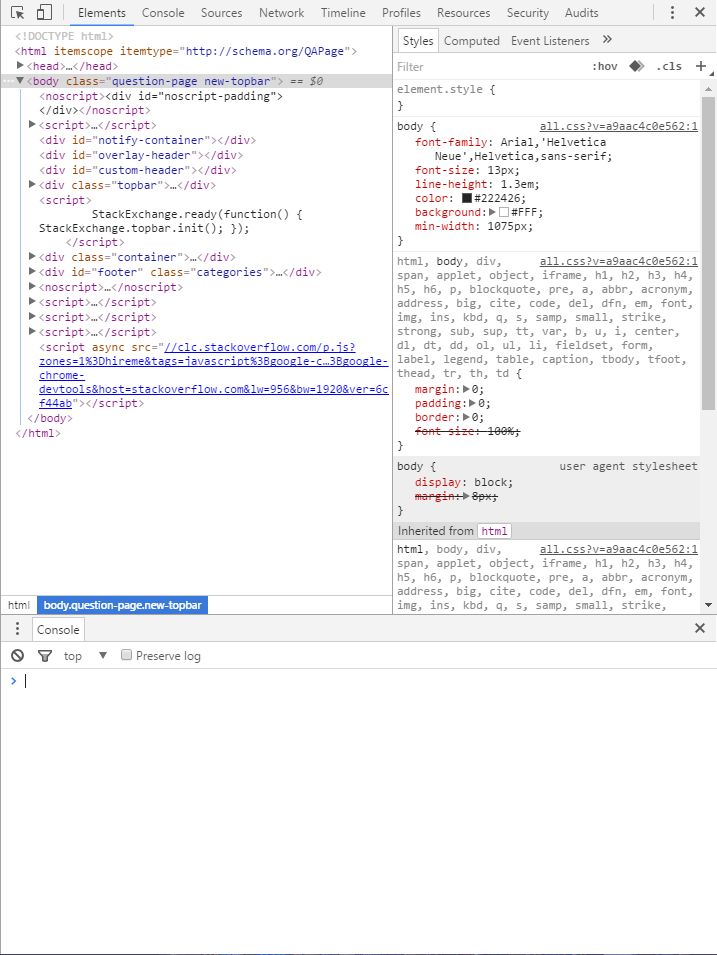Expand the div class topbar node
Image resolution: width=717 pixels, height=955 pixels.
tap(32, 184)
